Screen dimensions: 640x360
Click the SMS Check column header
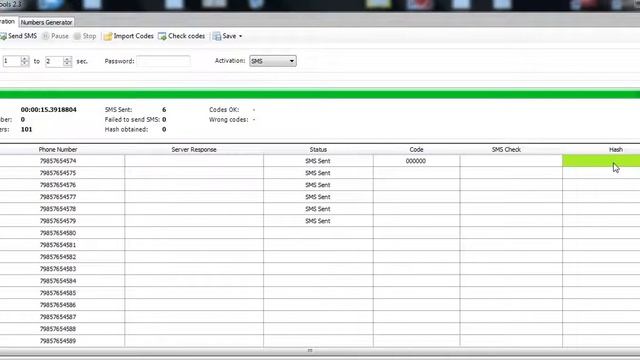pos(506,150)
